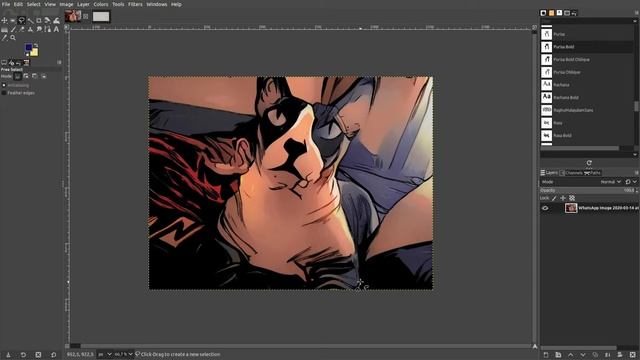Select the Unified Transform tool
Viewport: 640px width, 360px height.
pyautogui.click(x=47, y=20)
